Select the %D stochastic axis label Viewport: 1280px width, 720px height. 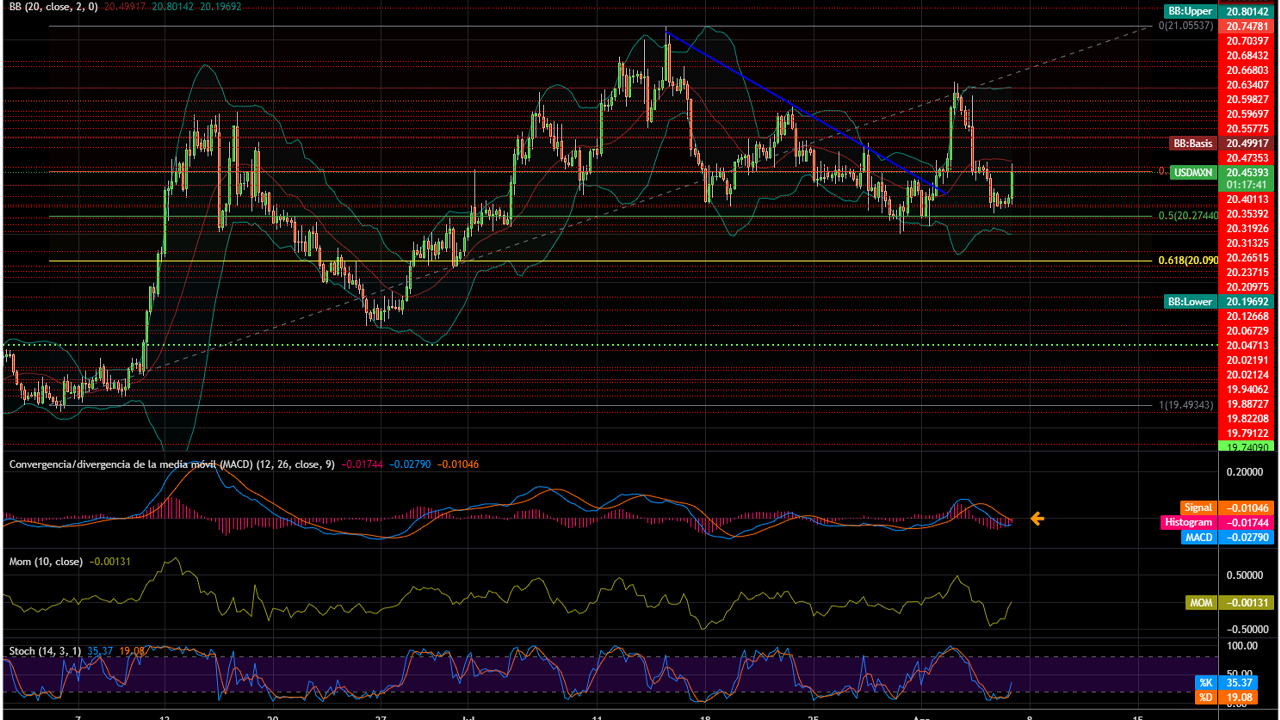coord(1205,698)
